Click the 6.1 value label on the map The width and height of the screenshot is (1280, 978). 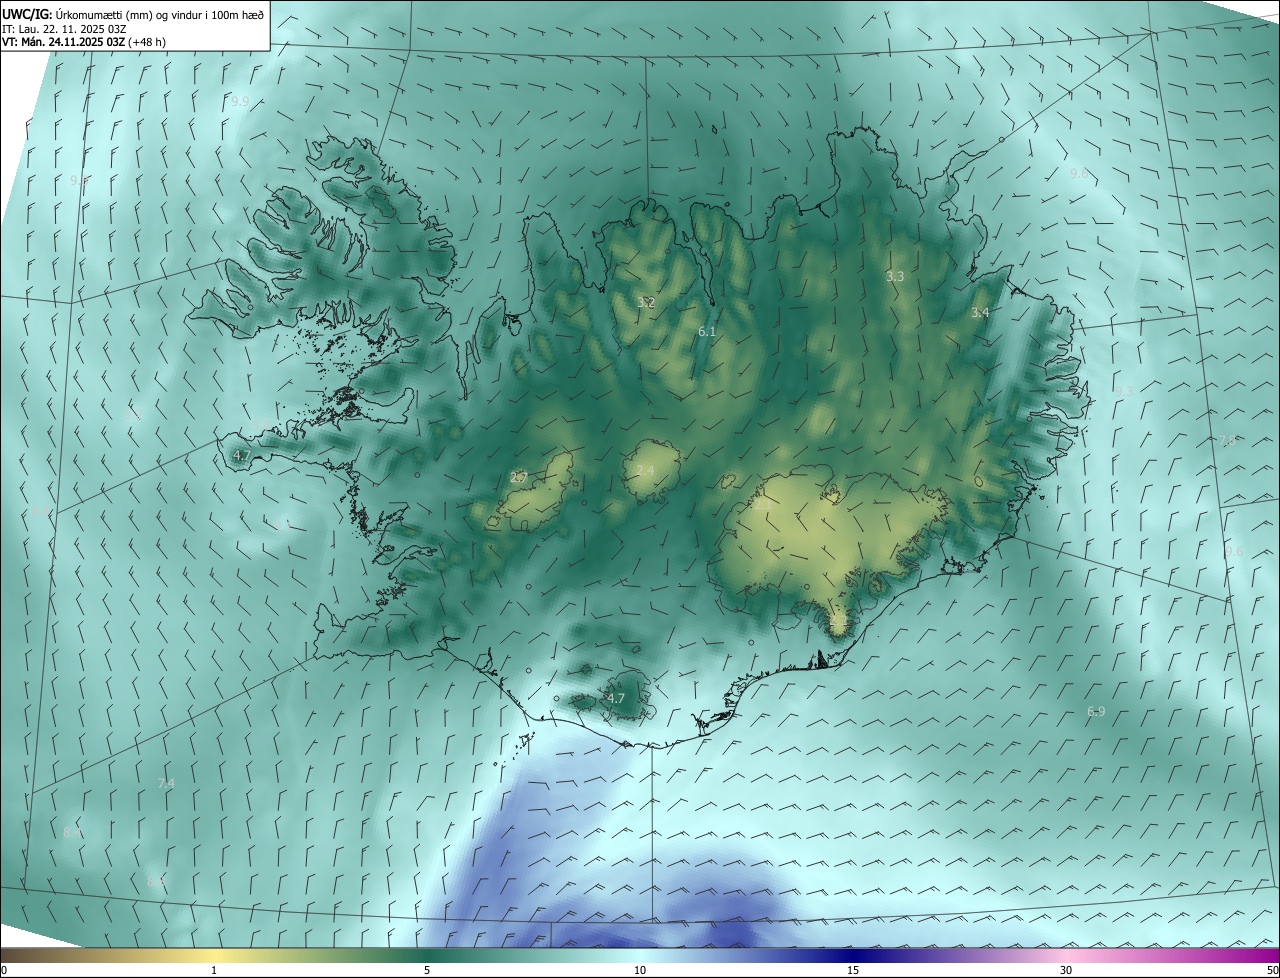[x=707, y=331]
